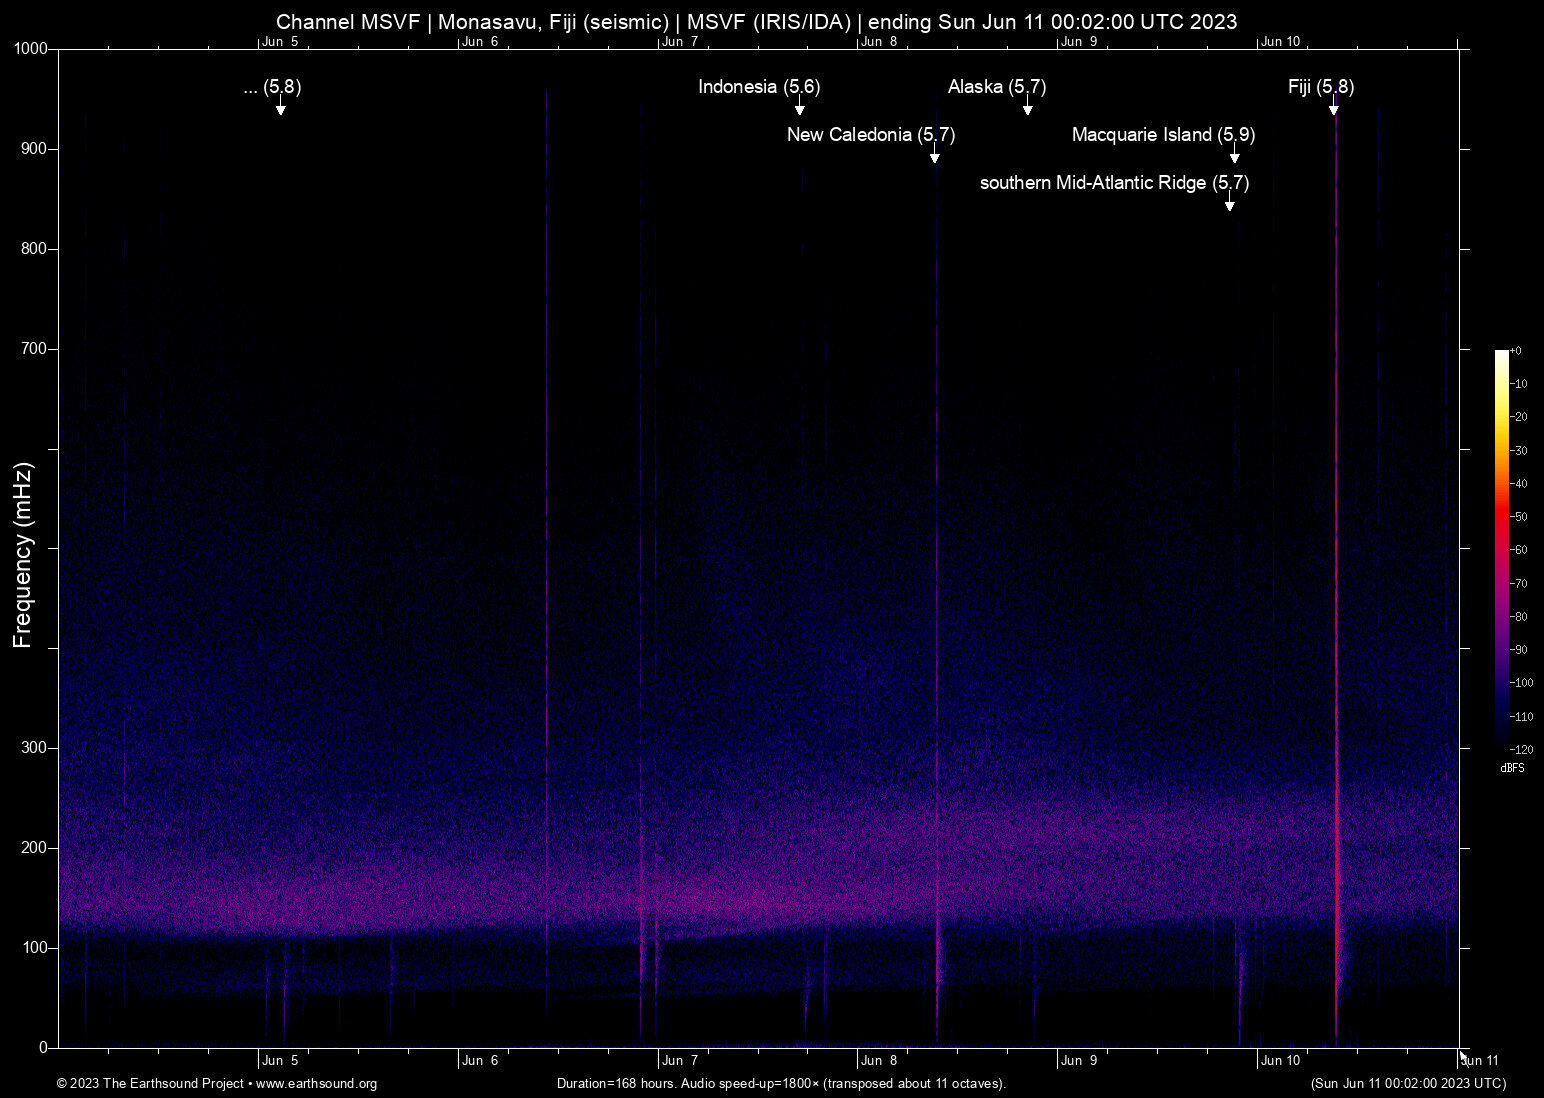Click the arrow under New Caledonia label
This screenshot has height=1098, width=1544.
[934, 157]
